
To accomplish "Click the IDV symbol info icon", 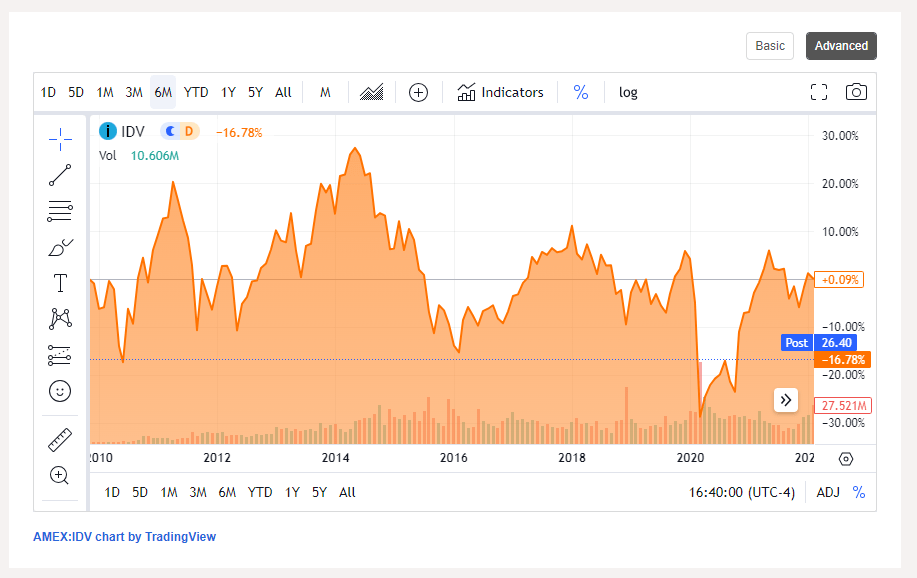I will click(x=108, y=131).
